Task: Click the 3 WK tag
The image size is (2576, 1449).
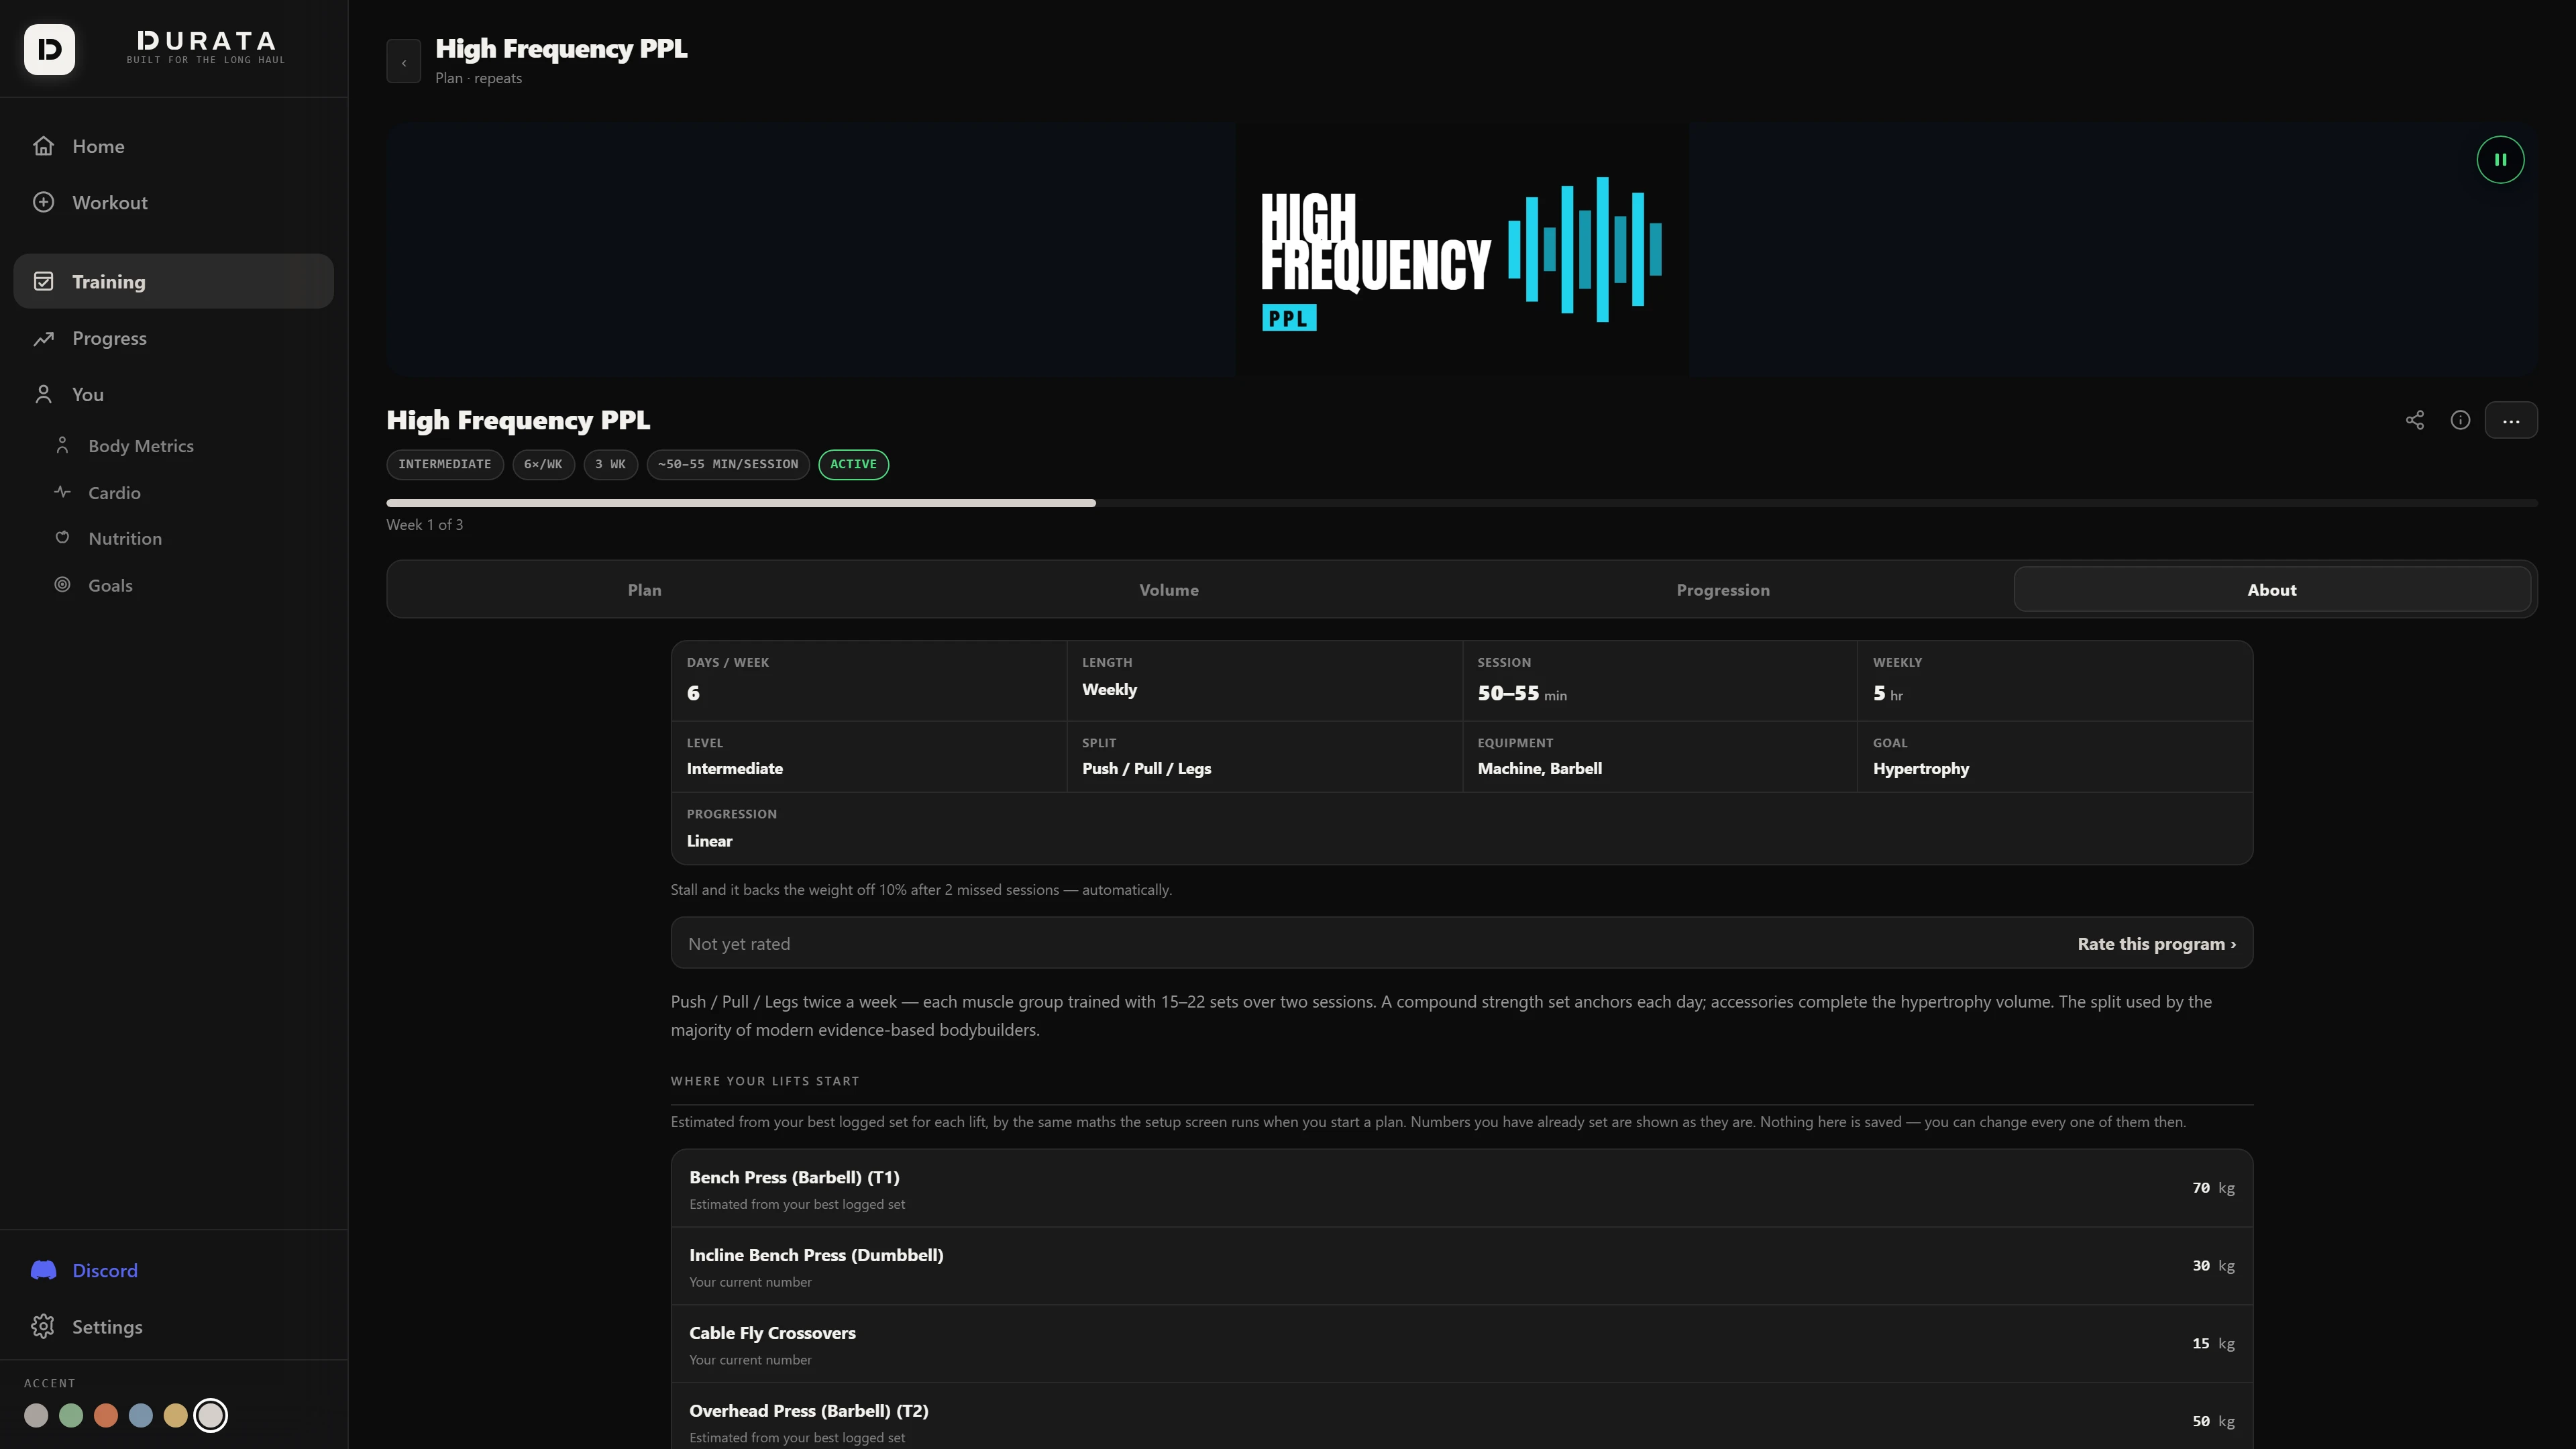Action: click(x=611, y=464)
